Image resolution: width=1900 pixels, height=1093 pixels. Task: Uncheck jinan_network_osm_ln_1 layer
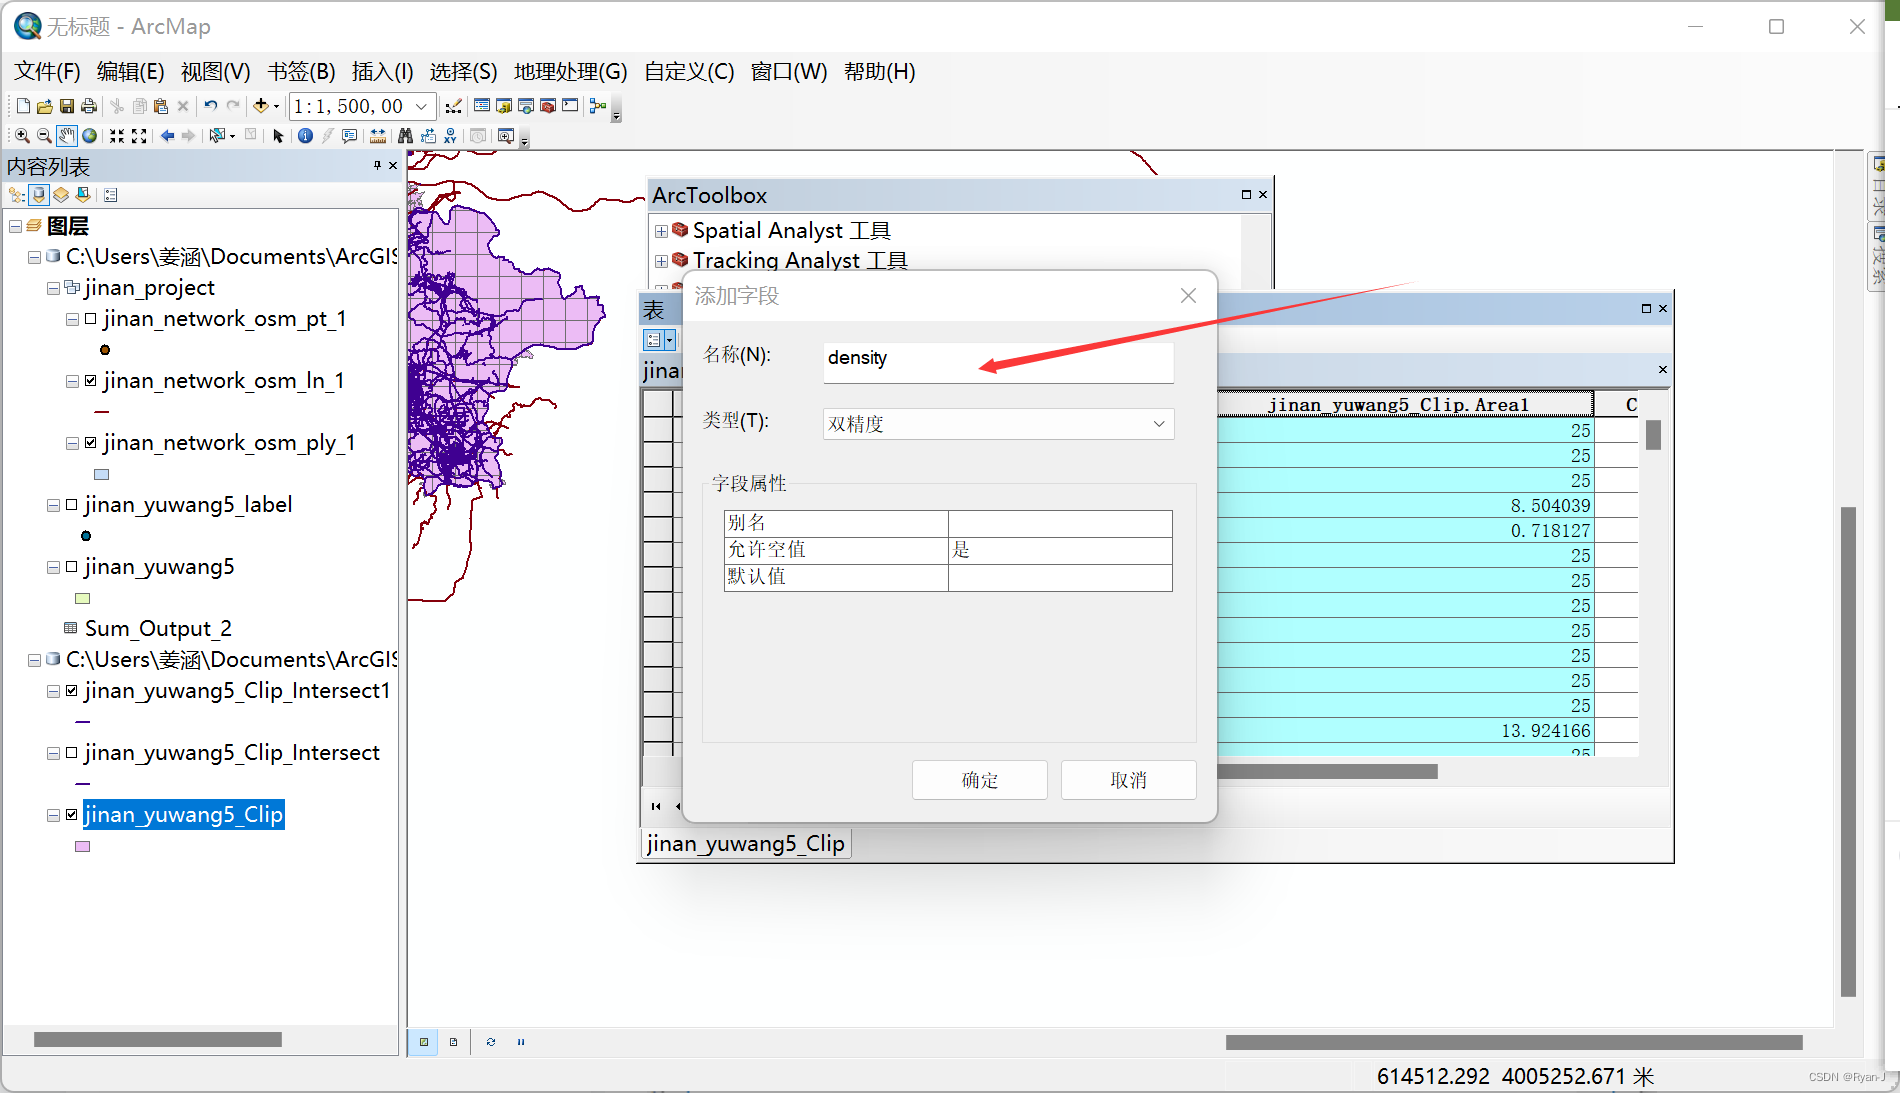click(91, 381)
